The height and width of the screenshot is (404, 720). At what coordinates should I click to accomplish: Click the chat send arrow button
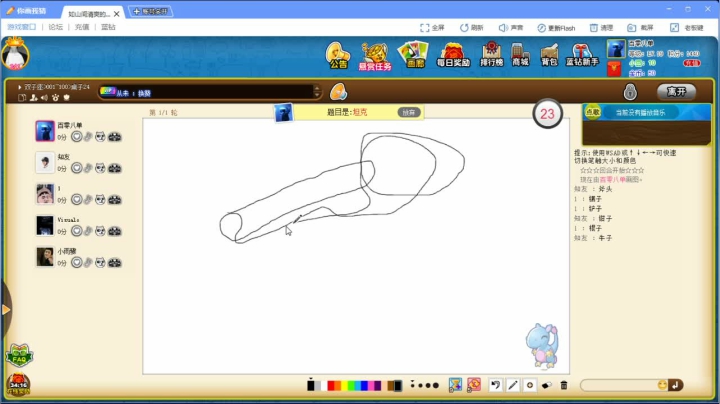[x=675, y=385]
